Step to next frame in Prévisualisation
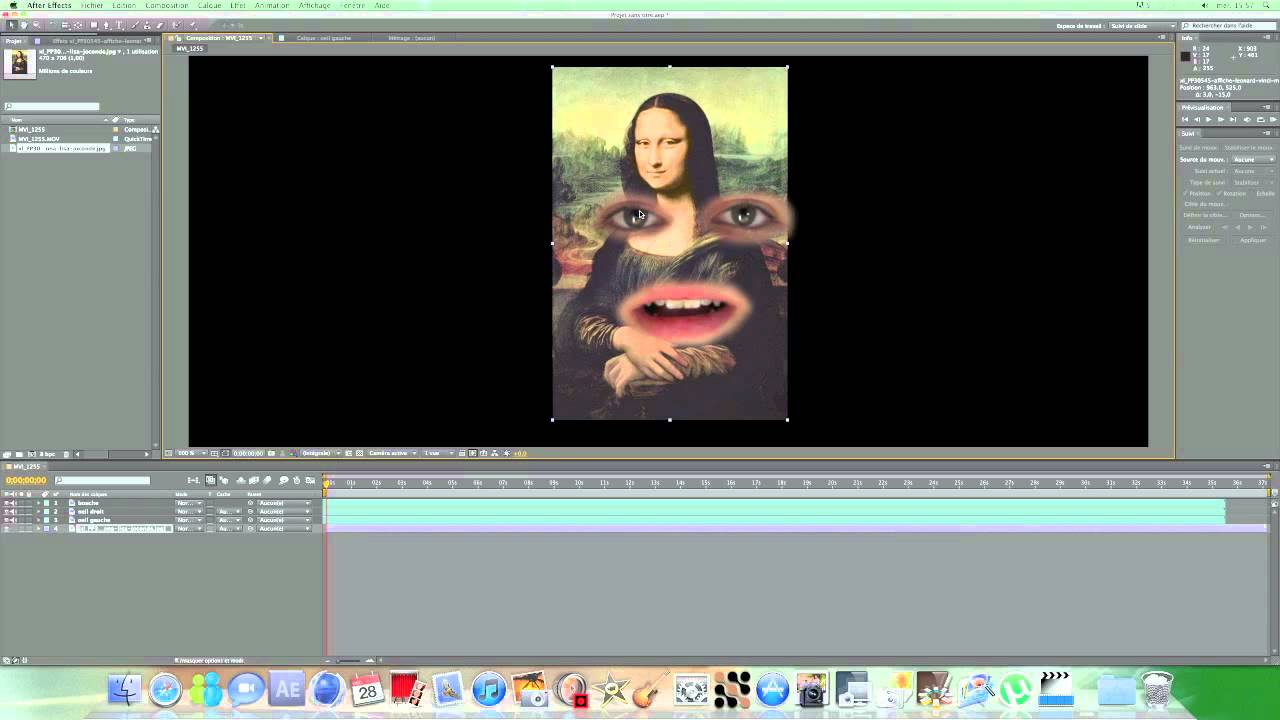Image resolution: width=1280 pixels, height=720 pixels. point(1220,119)
